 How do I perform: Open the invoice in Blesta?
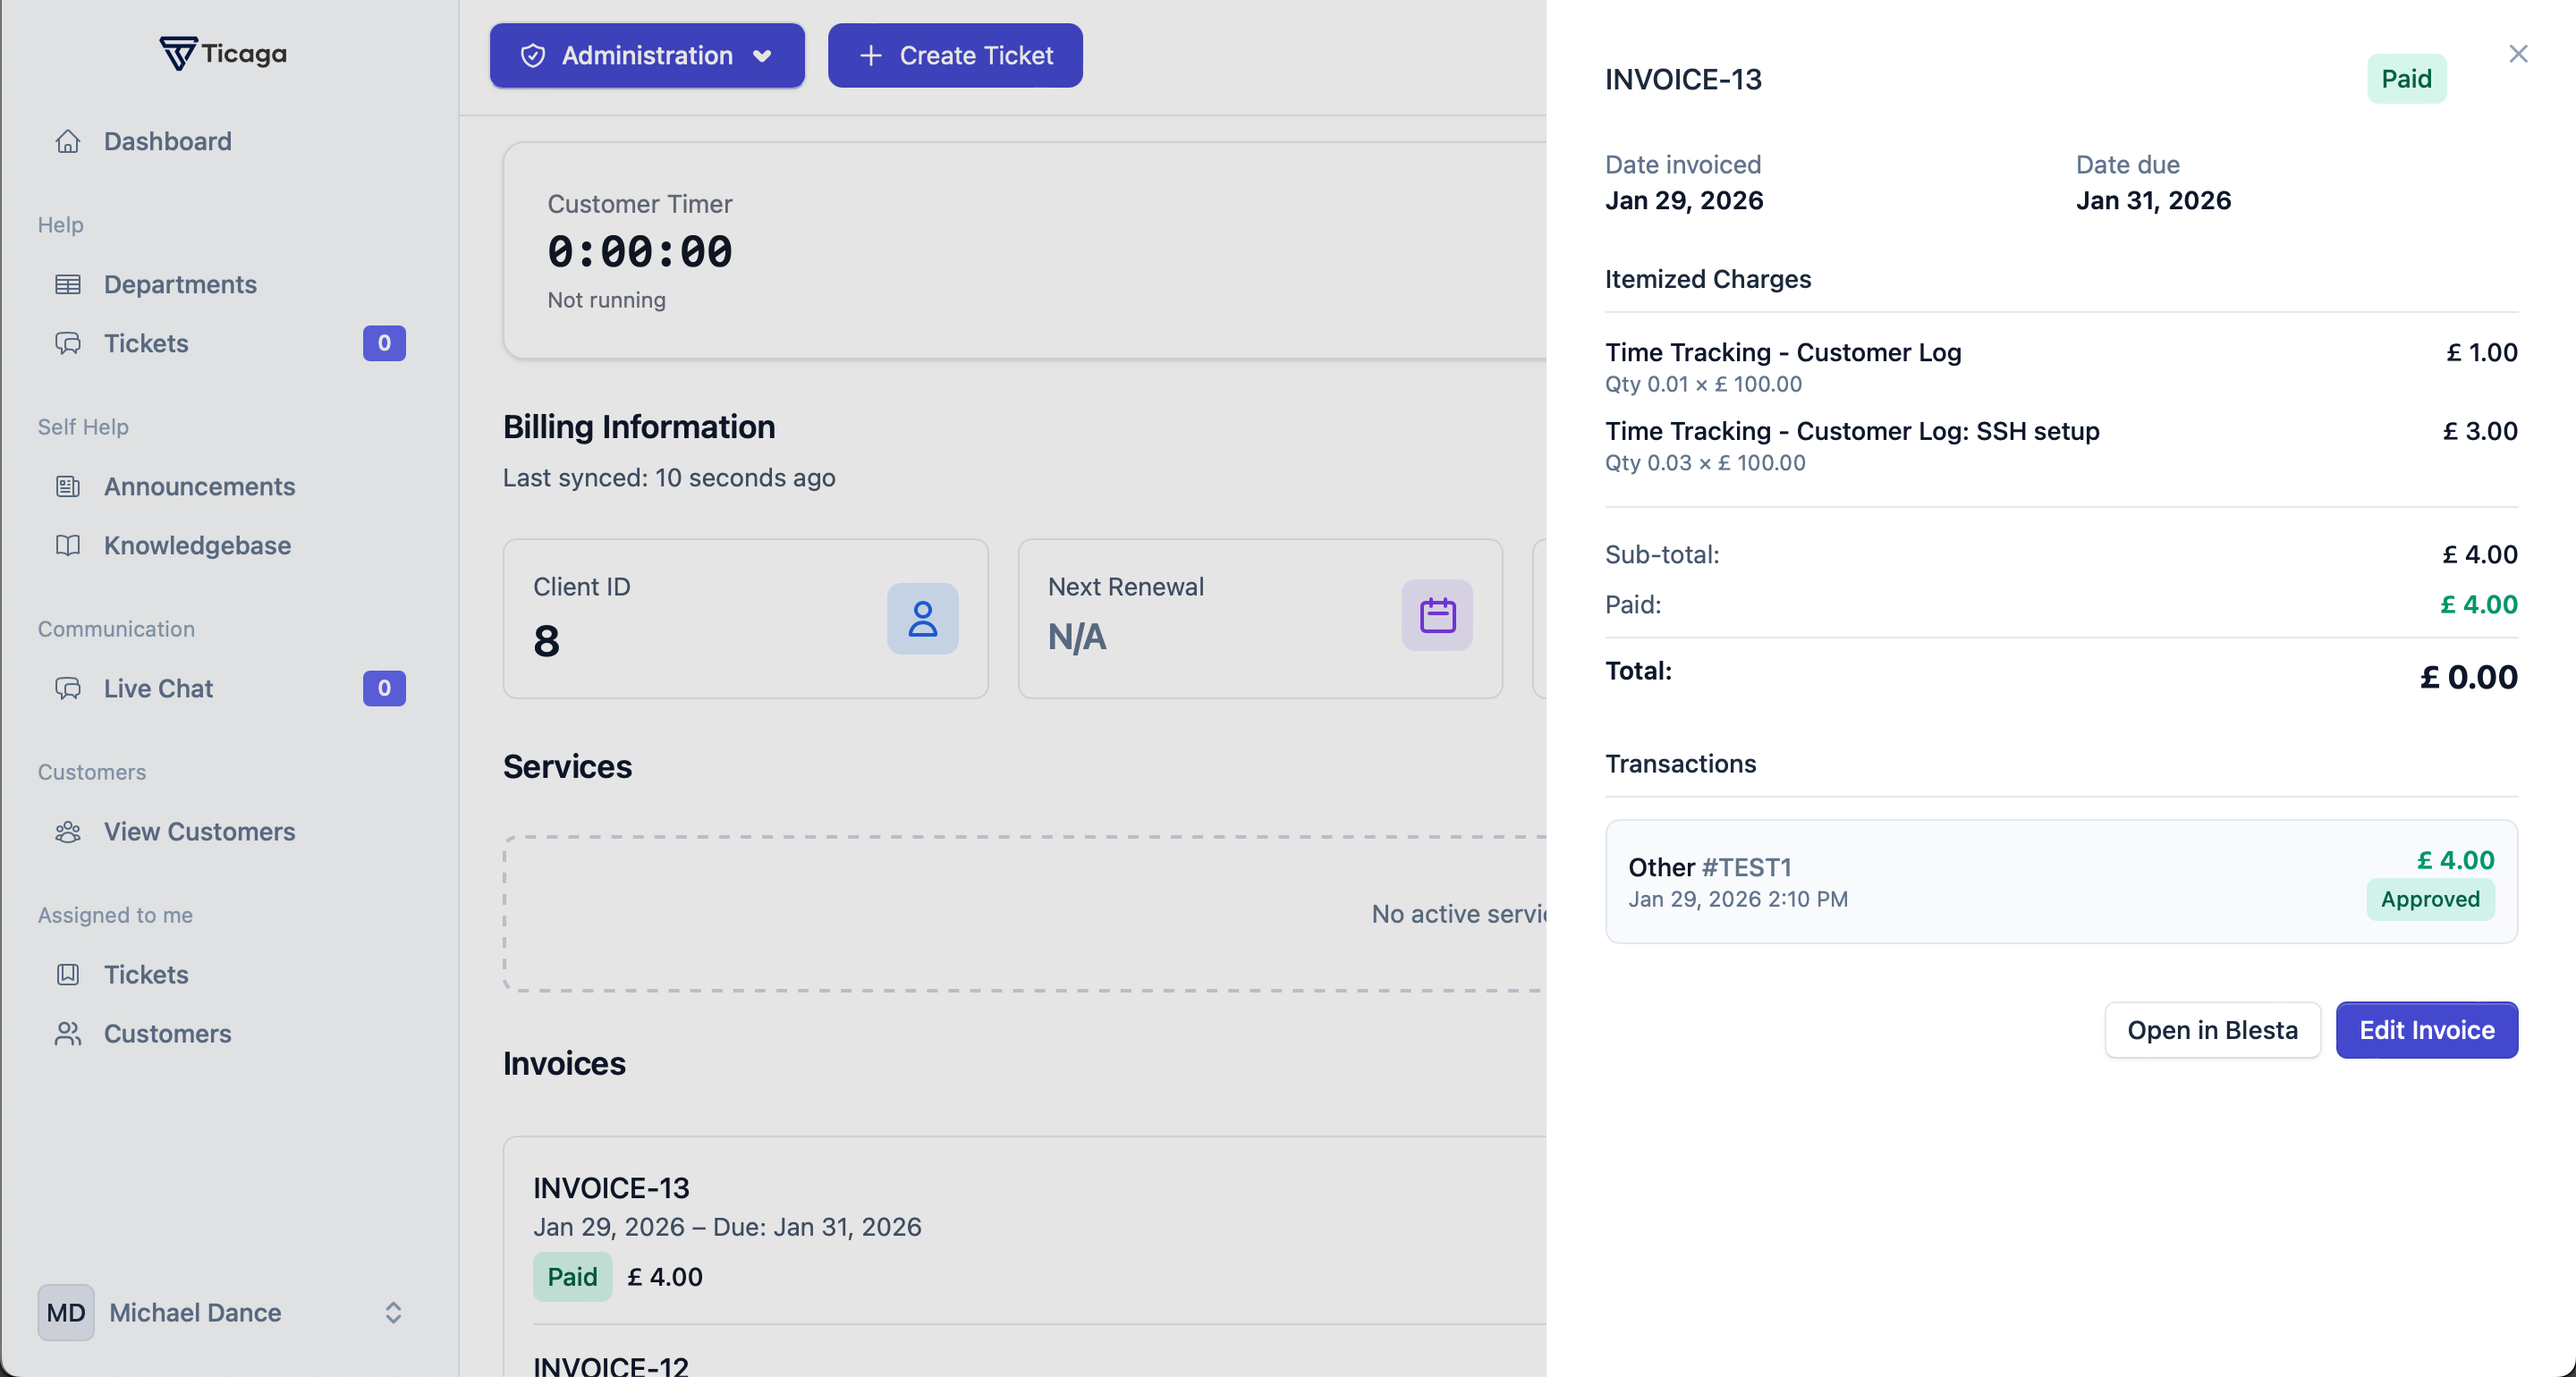click(2211, 1029)
